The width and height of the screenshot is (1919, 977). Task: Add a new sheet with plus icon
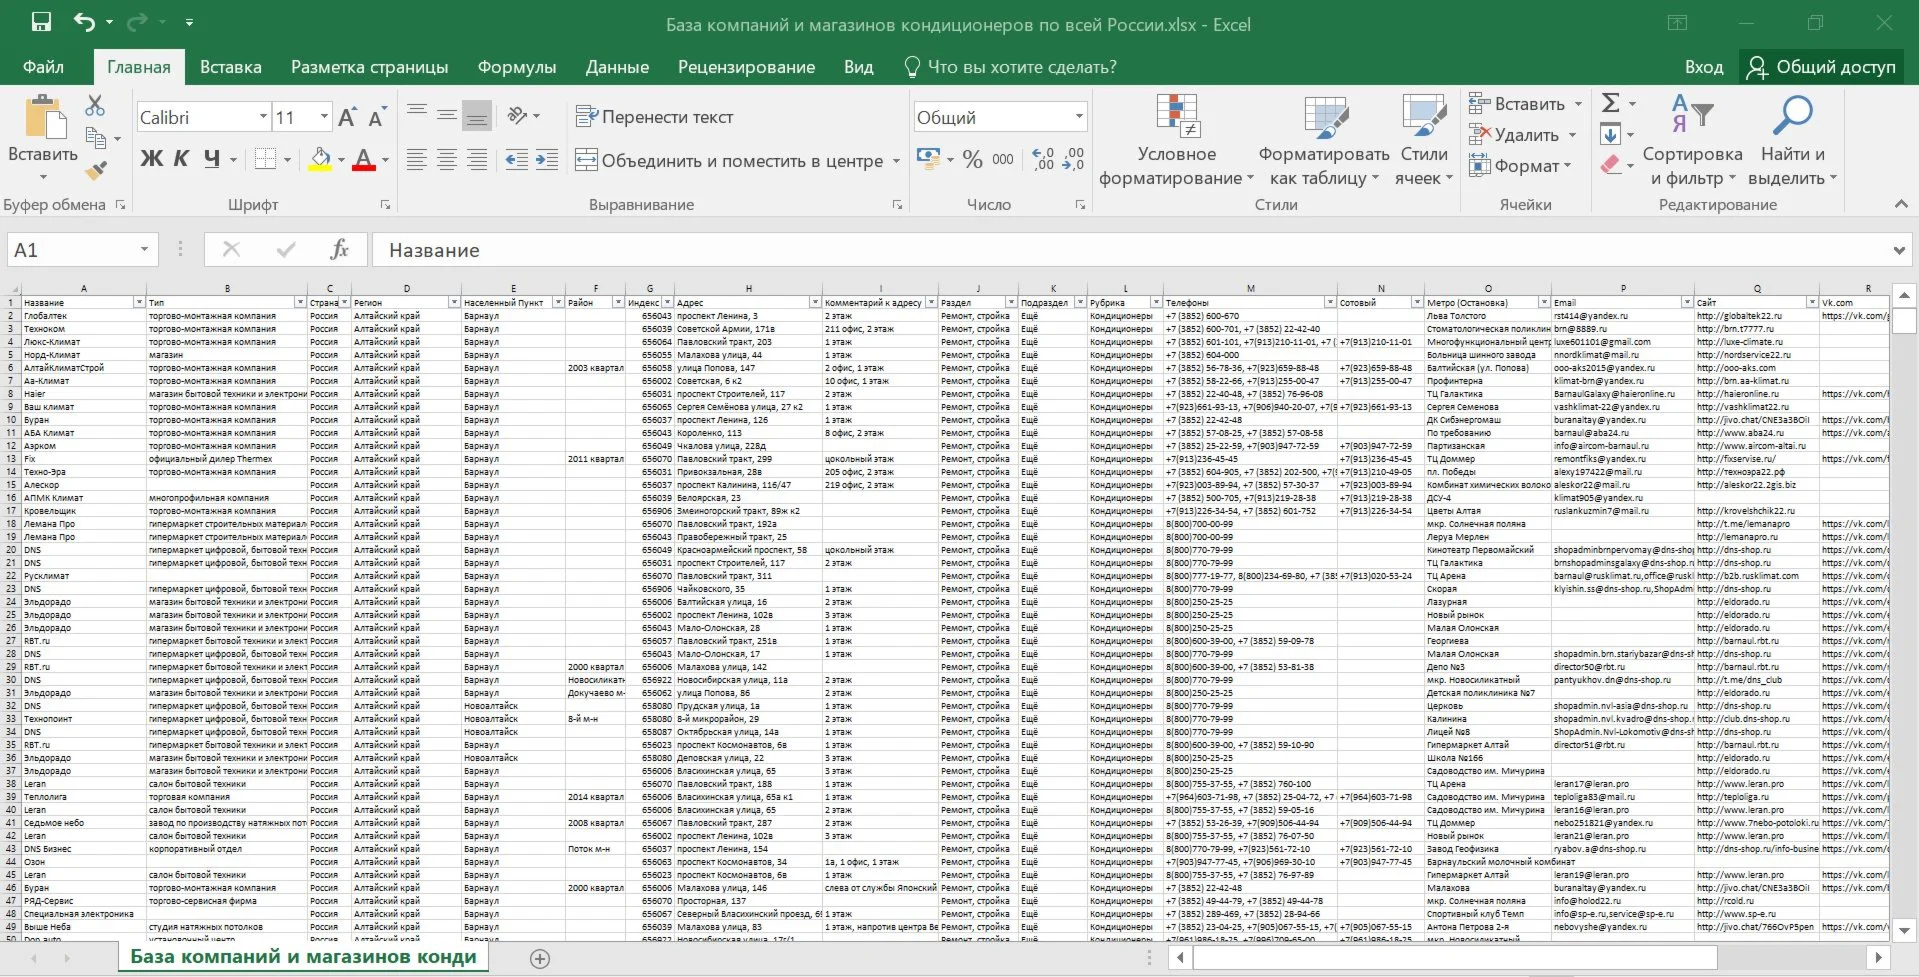coord(540,959)
